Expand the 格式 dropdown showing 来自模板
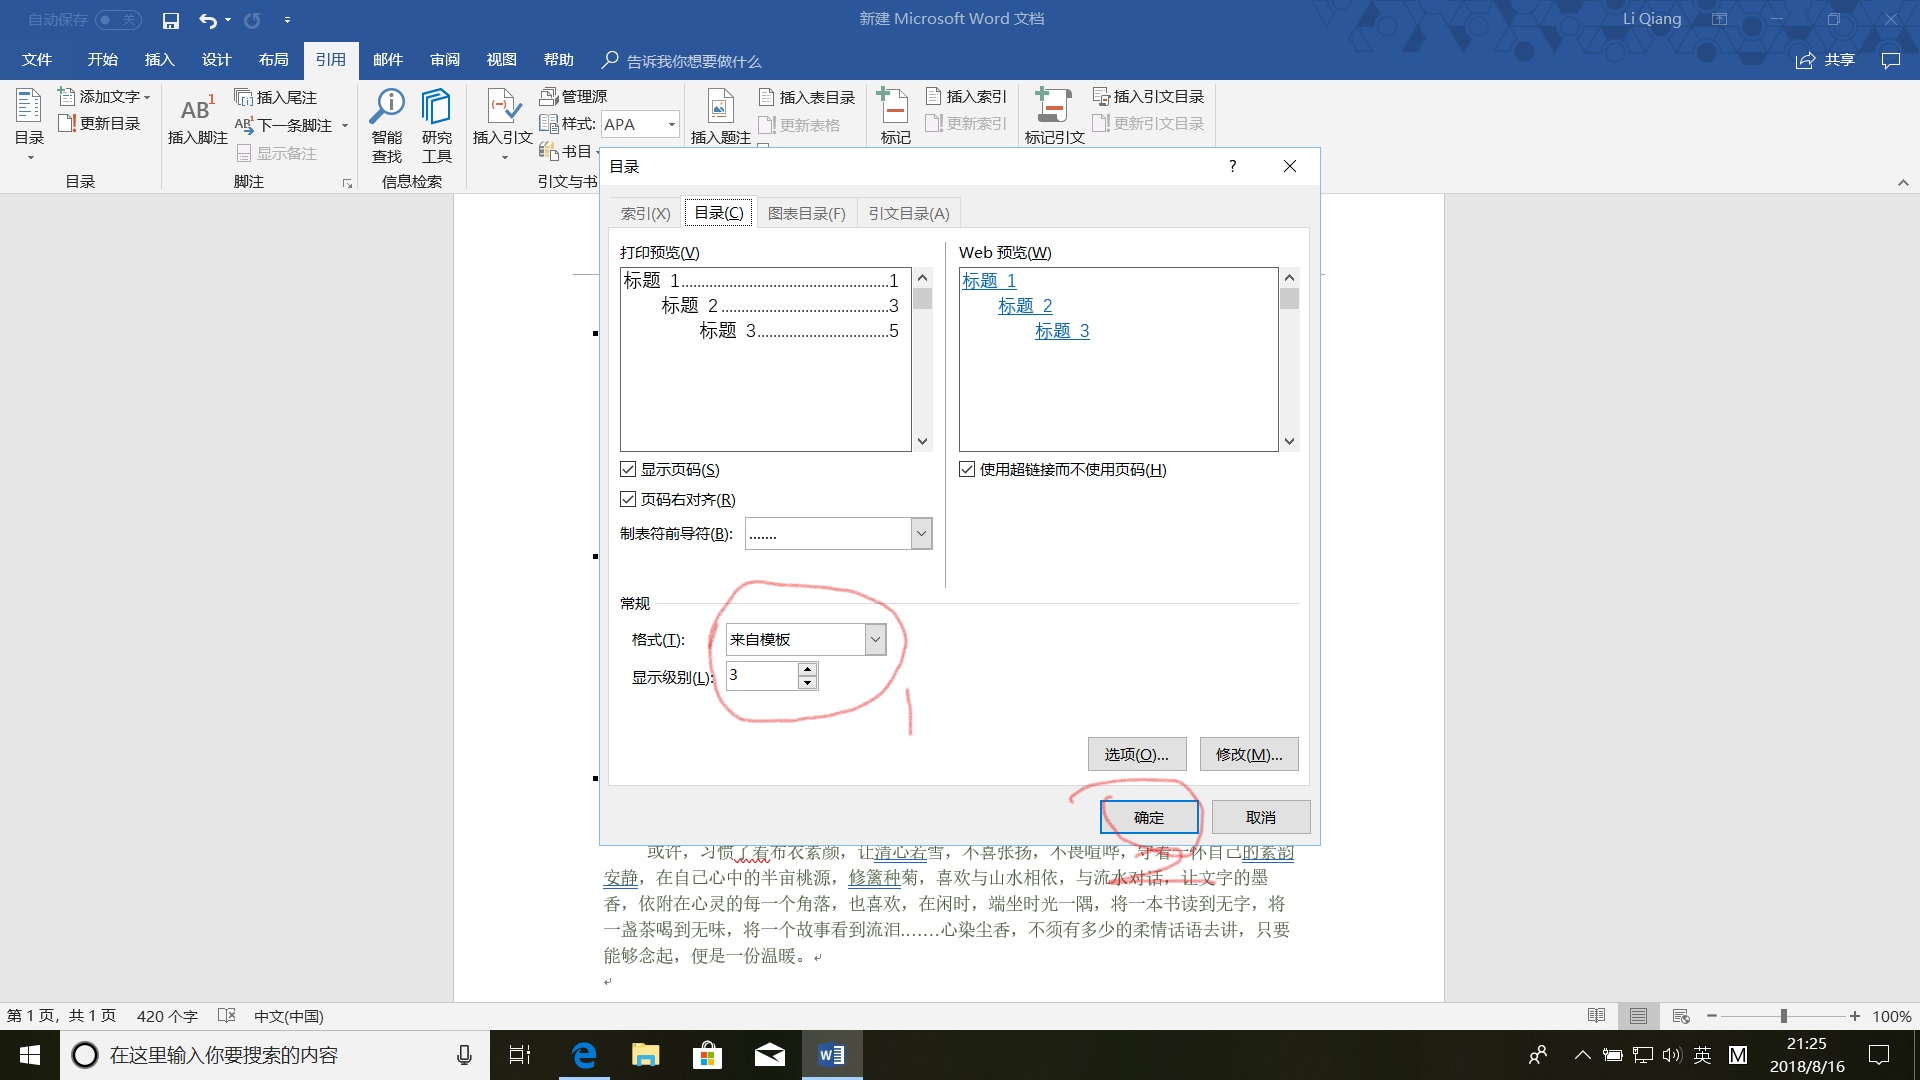Image resolution: width=1920 pixels, height=1080 pixels. pos(875,639)
